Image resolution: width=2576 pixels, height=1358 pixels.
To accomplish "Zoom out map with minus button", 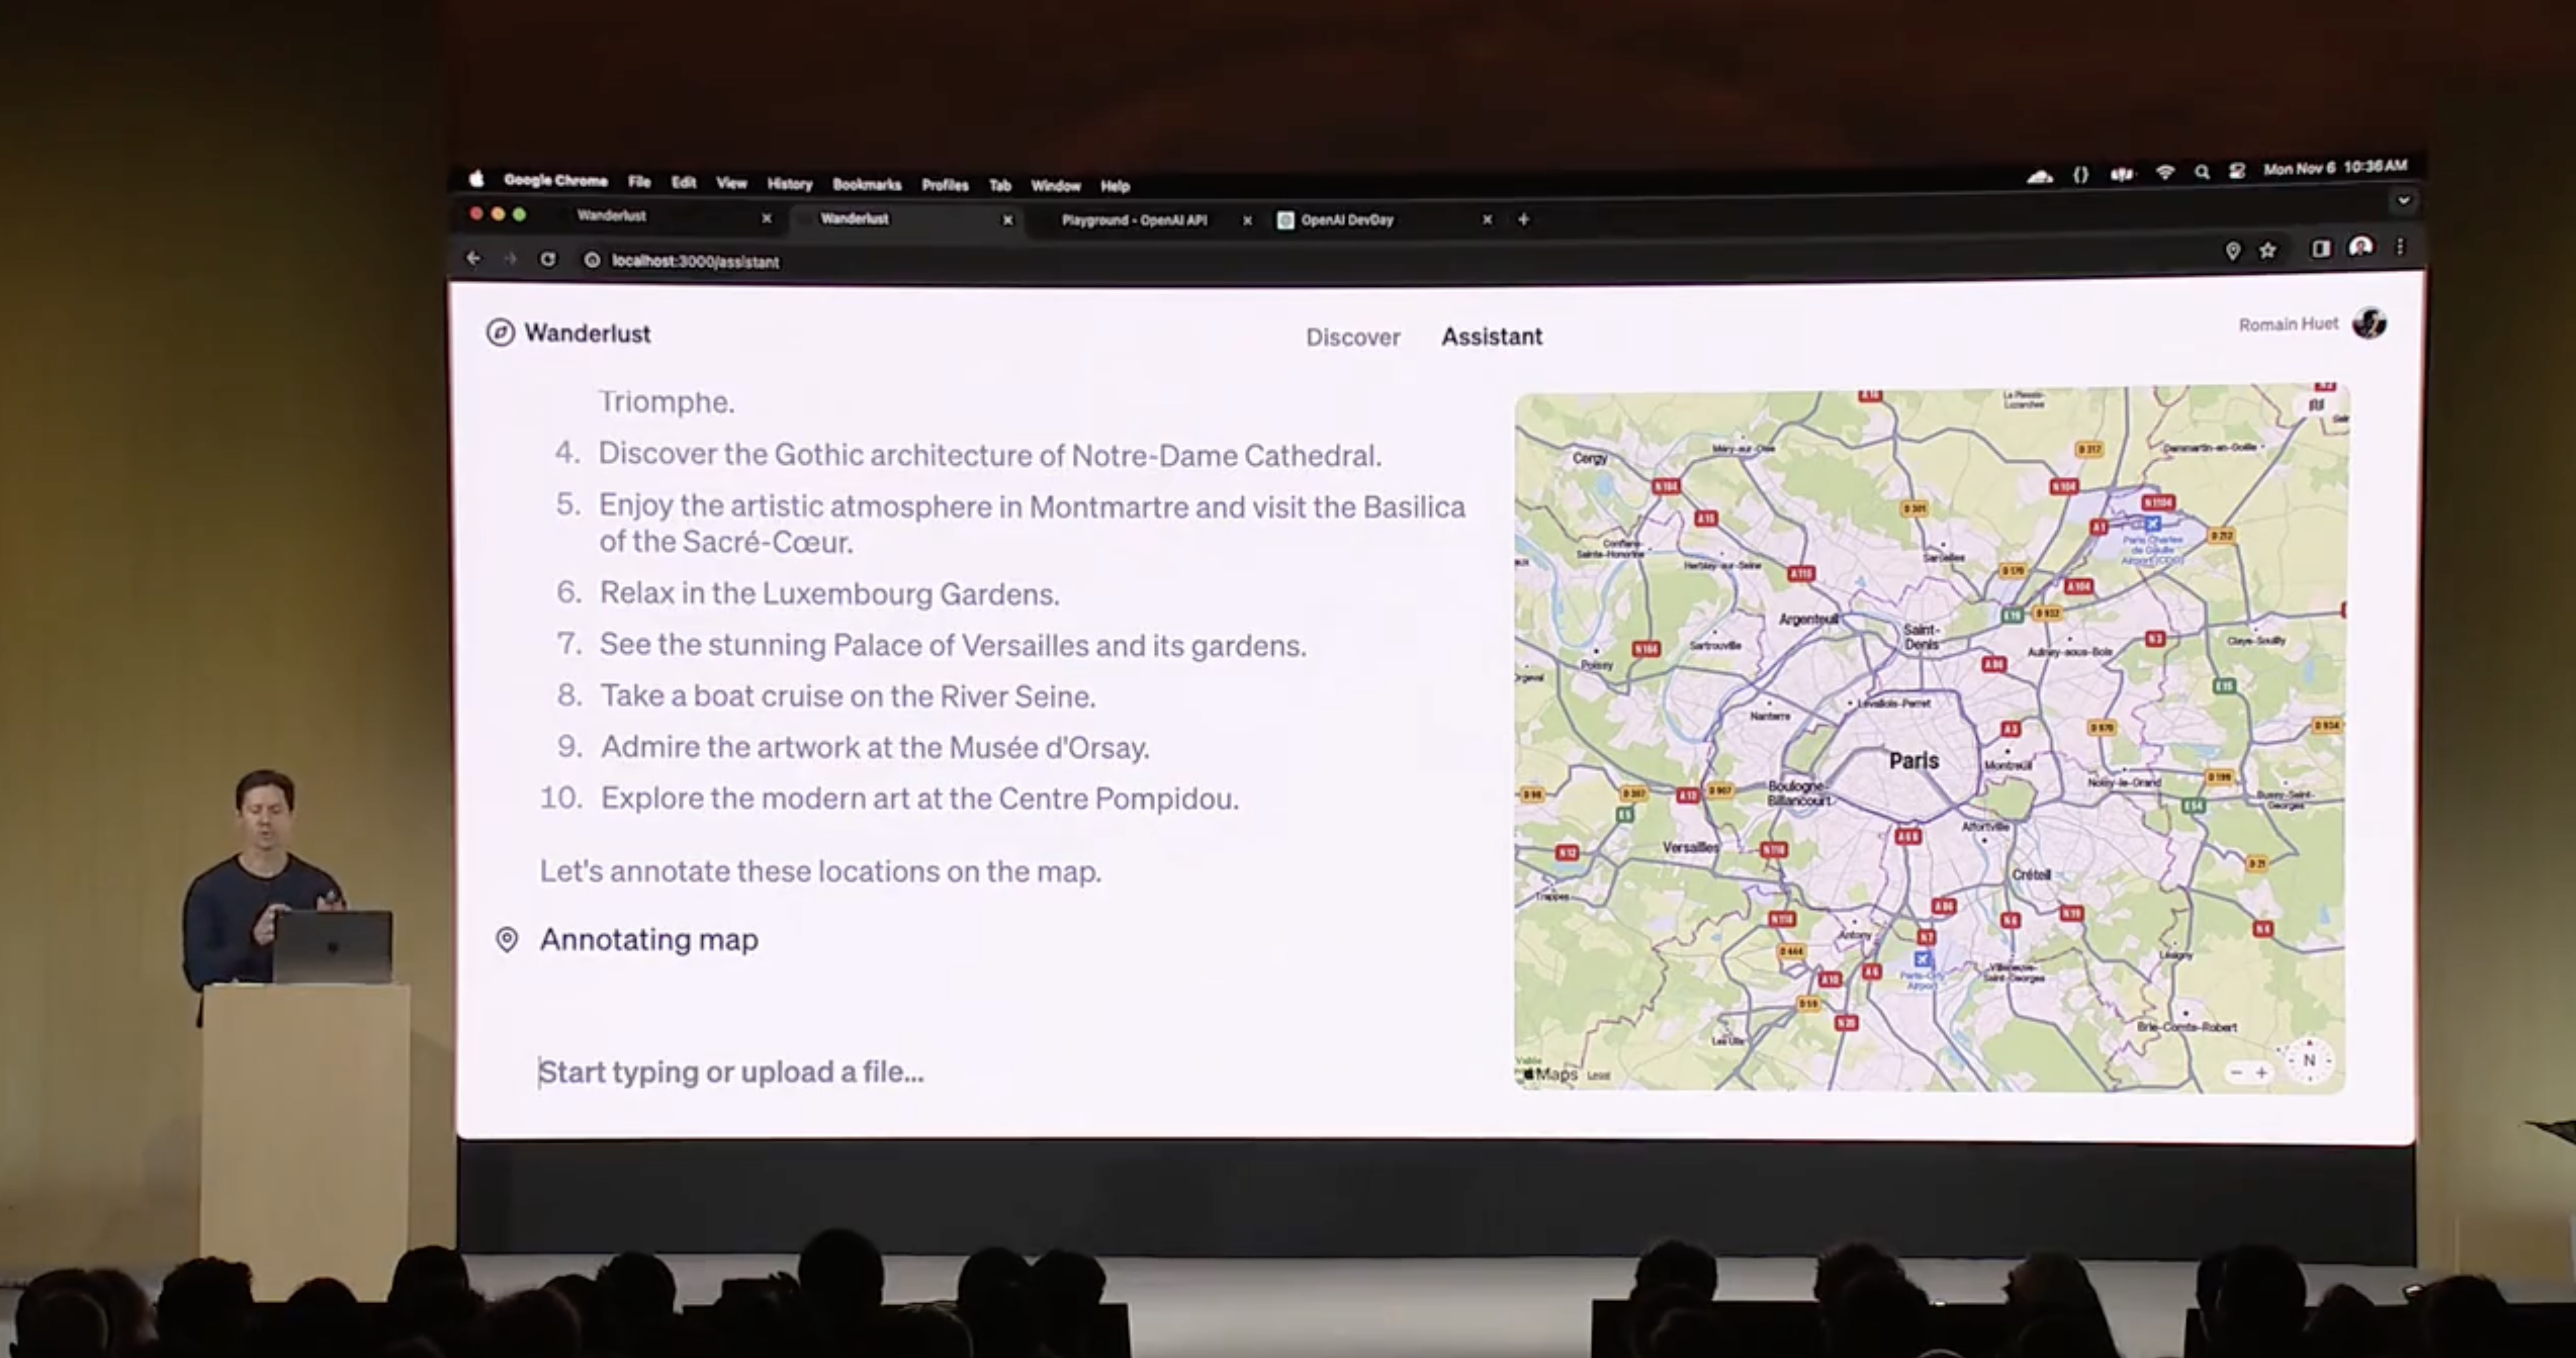I will point(2237,1072).
